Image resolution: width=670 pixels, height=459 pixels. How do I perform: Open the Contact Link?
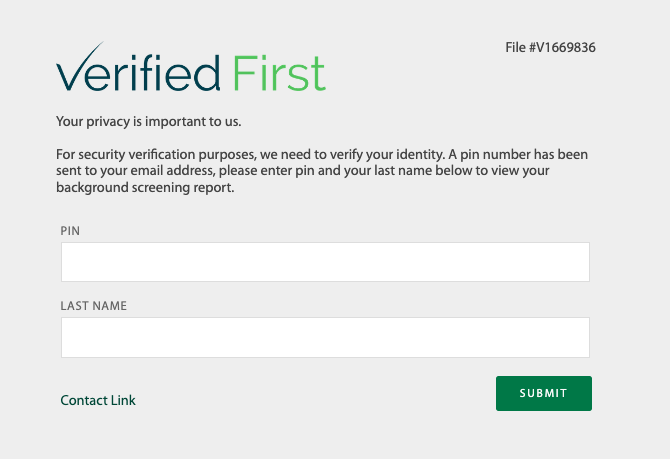point(98,400)
